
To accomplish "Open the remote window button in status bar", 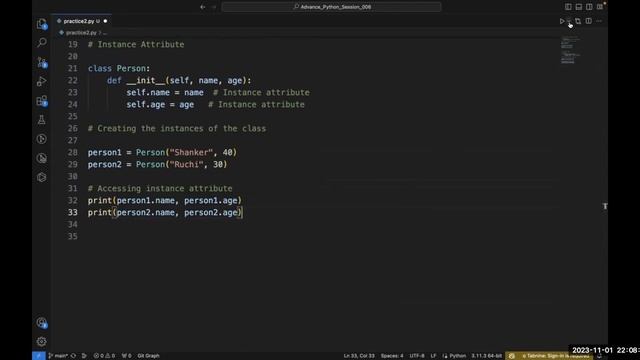I will (39, 356).
